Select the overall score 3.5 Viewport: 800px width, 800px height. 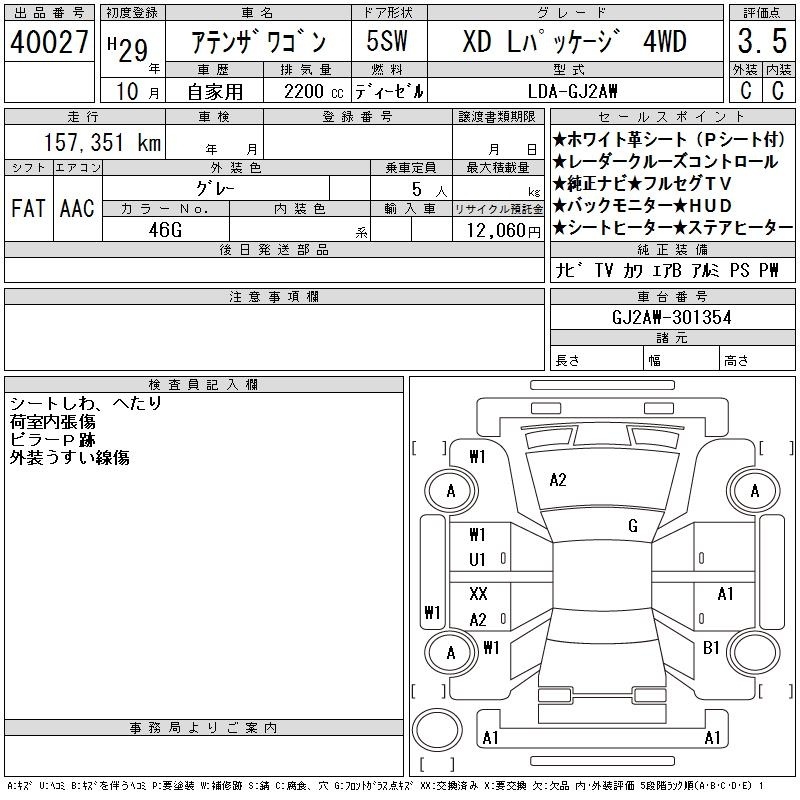pyautogui.click(x=761, y=41)
